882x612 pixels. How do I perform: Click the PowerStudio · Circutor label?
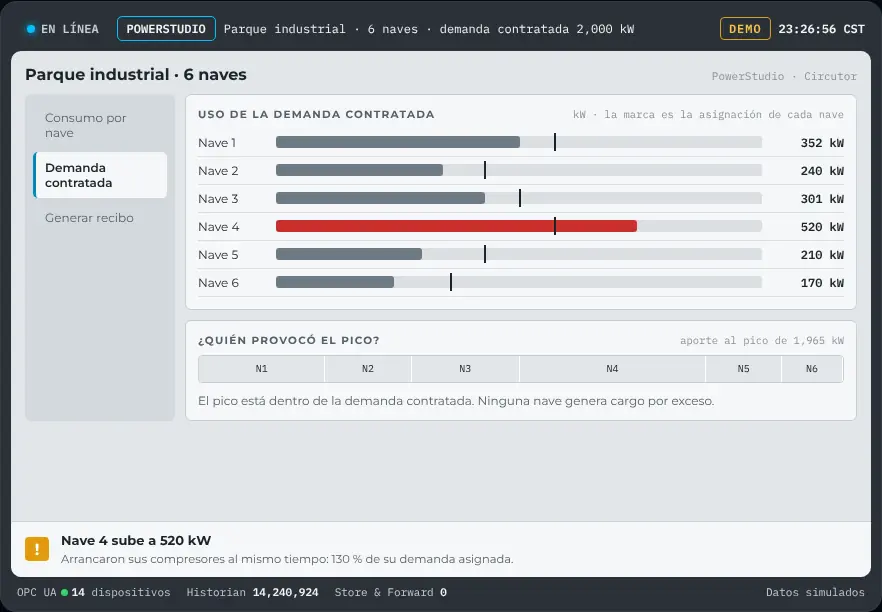[784, 76]
